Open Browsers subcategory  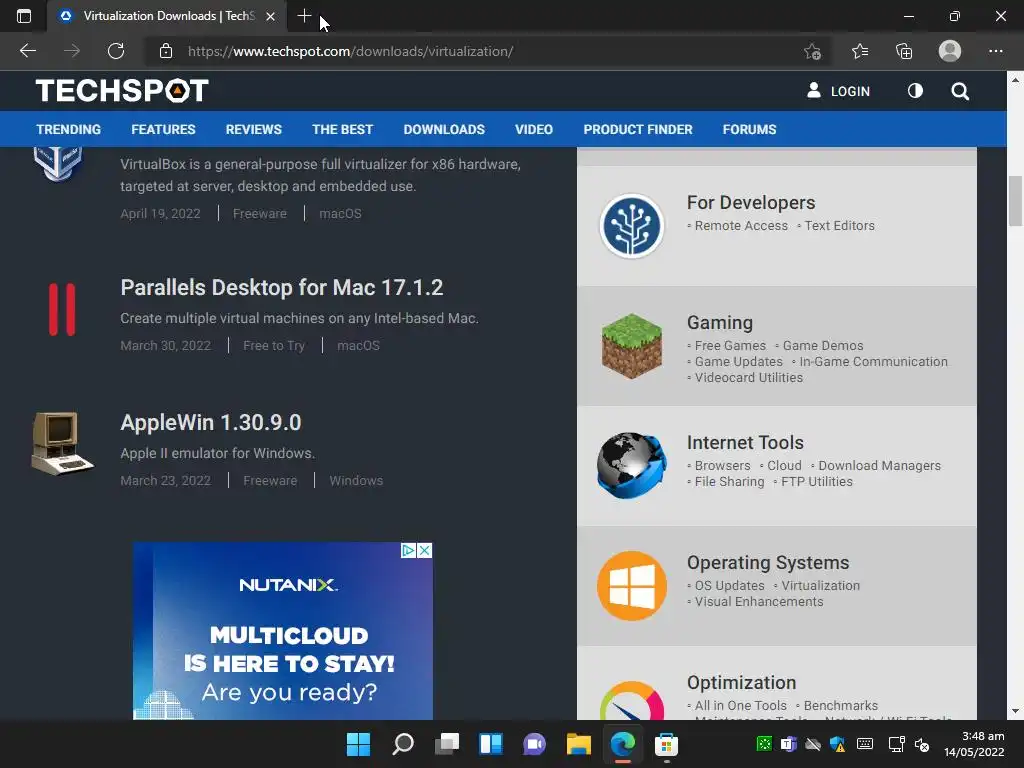coord(722,466)
